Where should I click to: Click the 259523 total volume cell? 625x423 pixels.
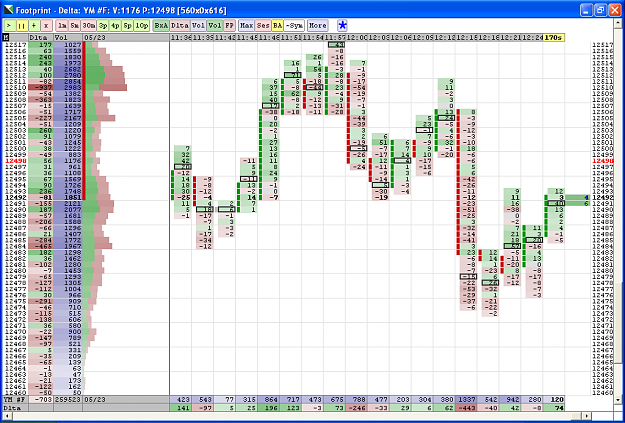coord(67,399)
